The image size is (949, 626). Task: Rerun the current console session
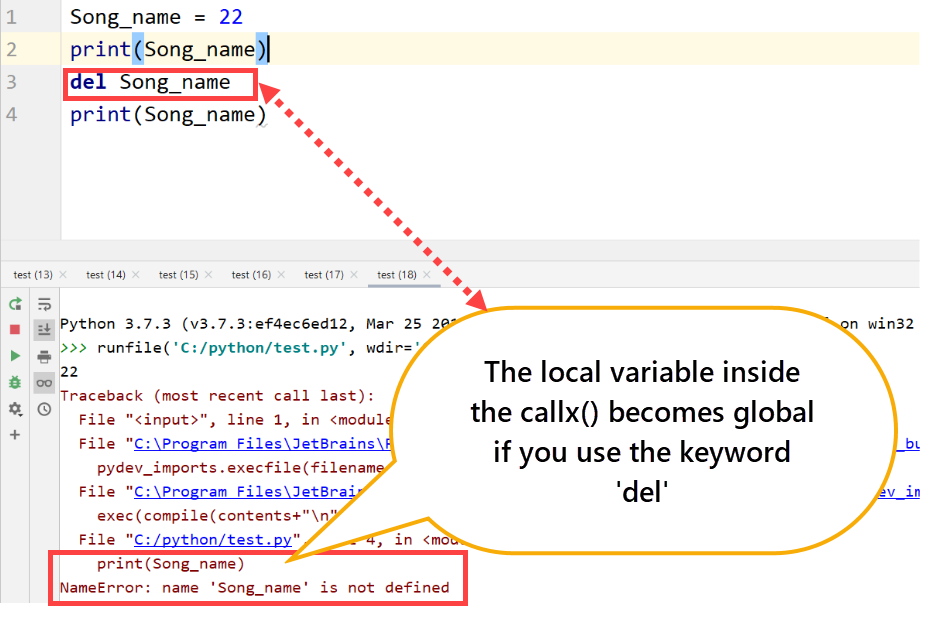coord(15,305)
